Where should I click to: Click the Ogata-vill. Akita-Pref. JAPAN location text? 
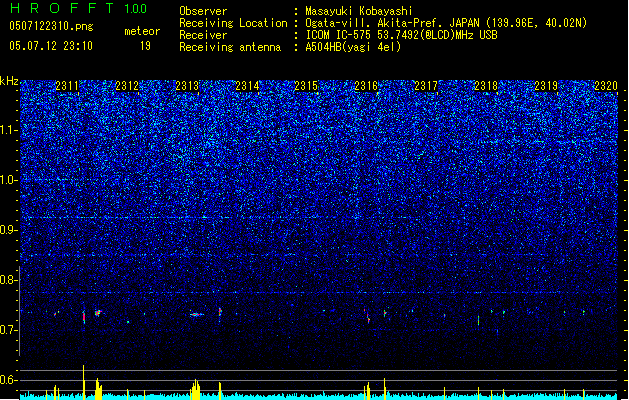pyautogui.click(x=446, y=23)
